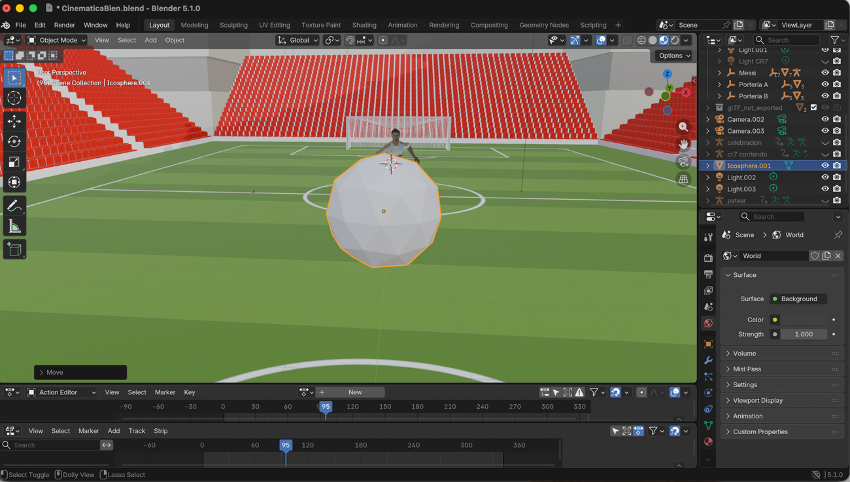Choose the Move tool in toolbar
The height and width of the screenshot is (482, 850).
(x=15, y=121)
